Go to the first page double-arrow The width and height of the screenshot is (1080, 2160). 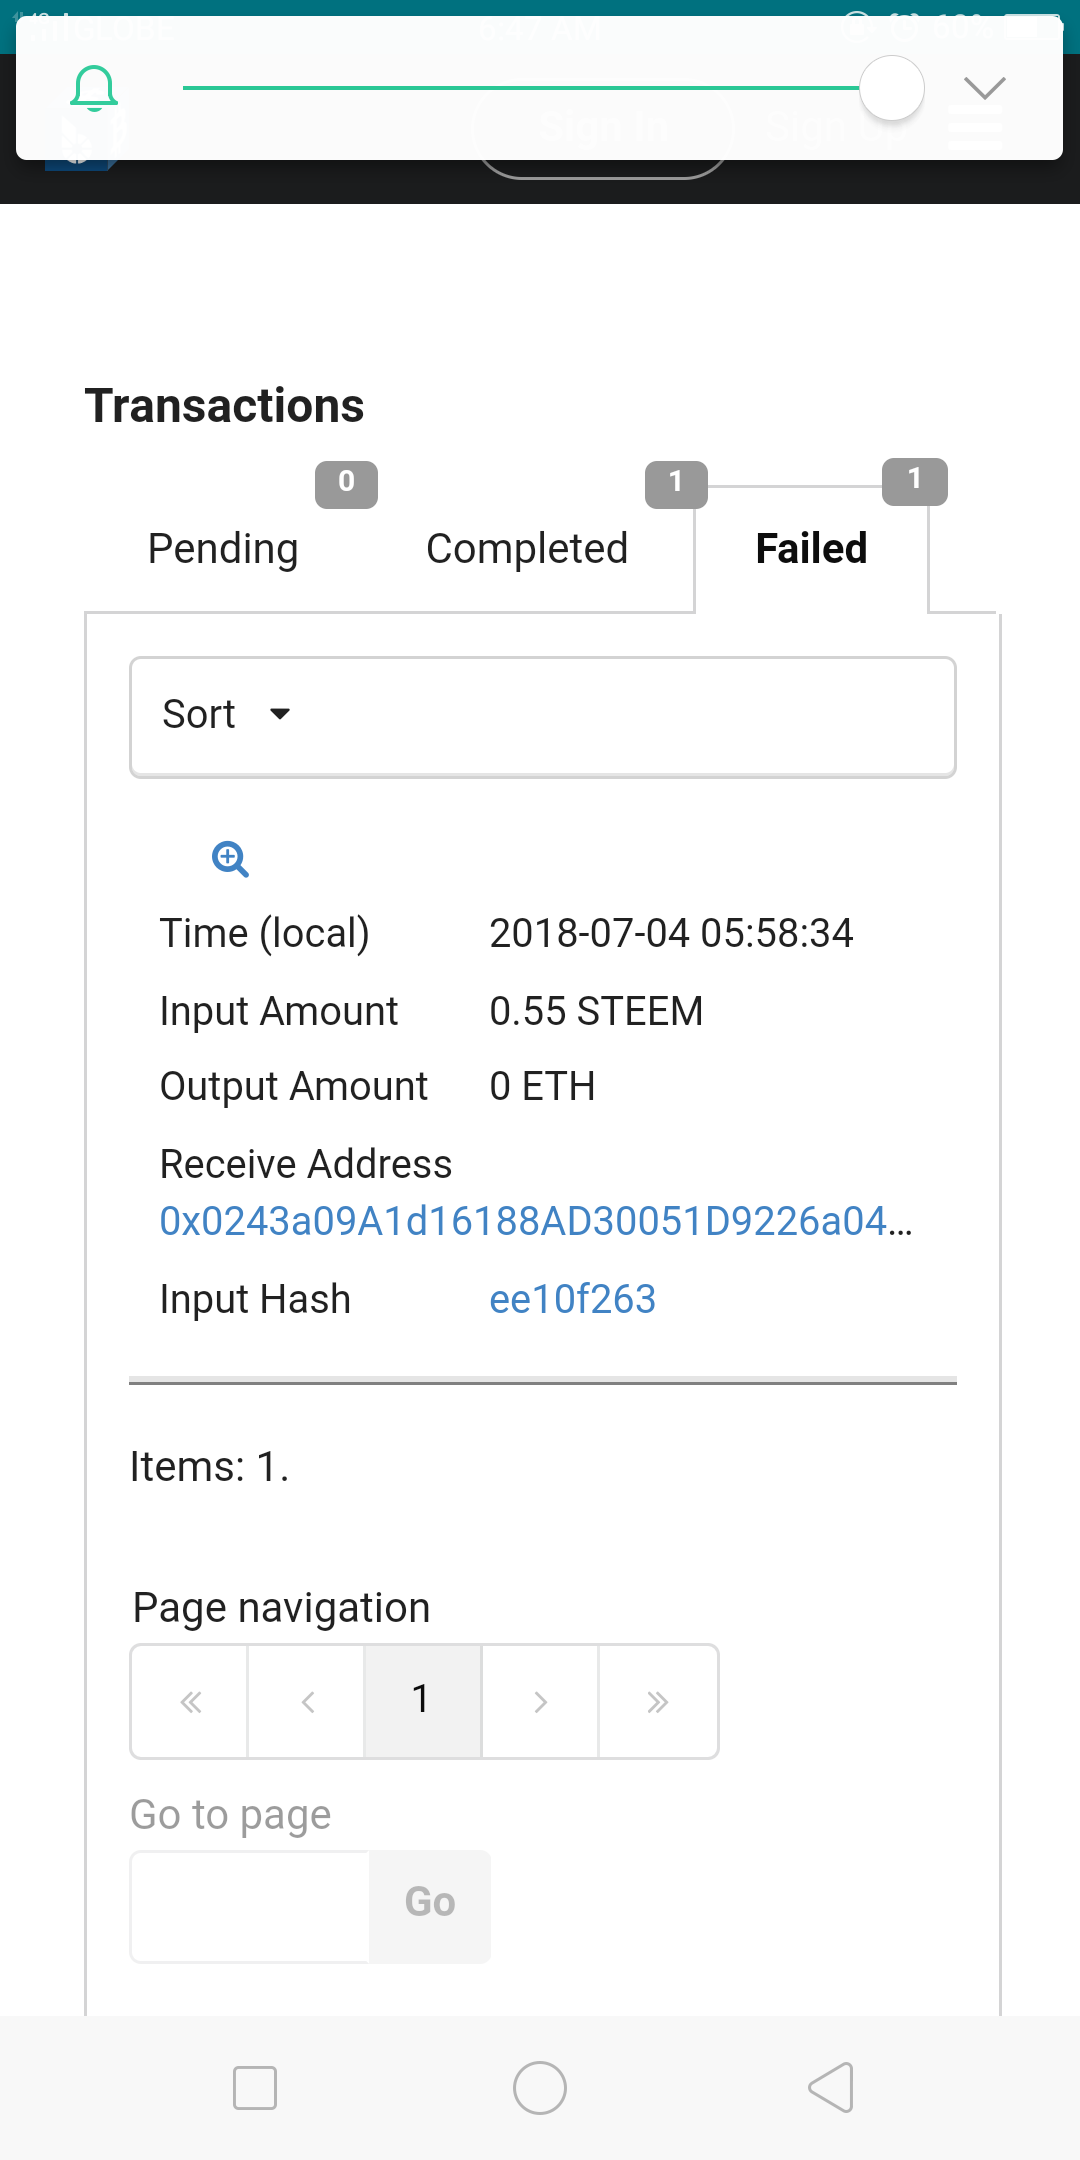(190, 1701)
